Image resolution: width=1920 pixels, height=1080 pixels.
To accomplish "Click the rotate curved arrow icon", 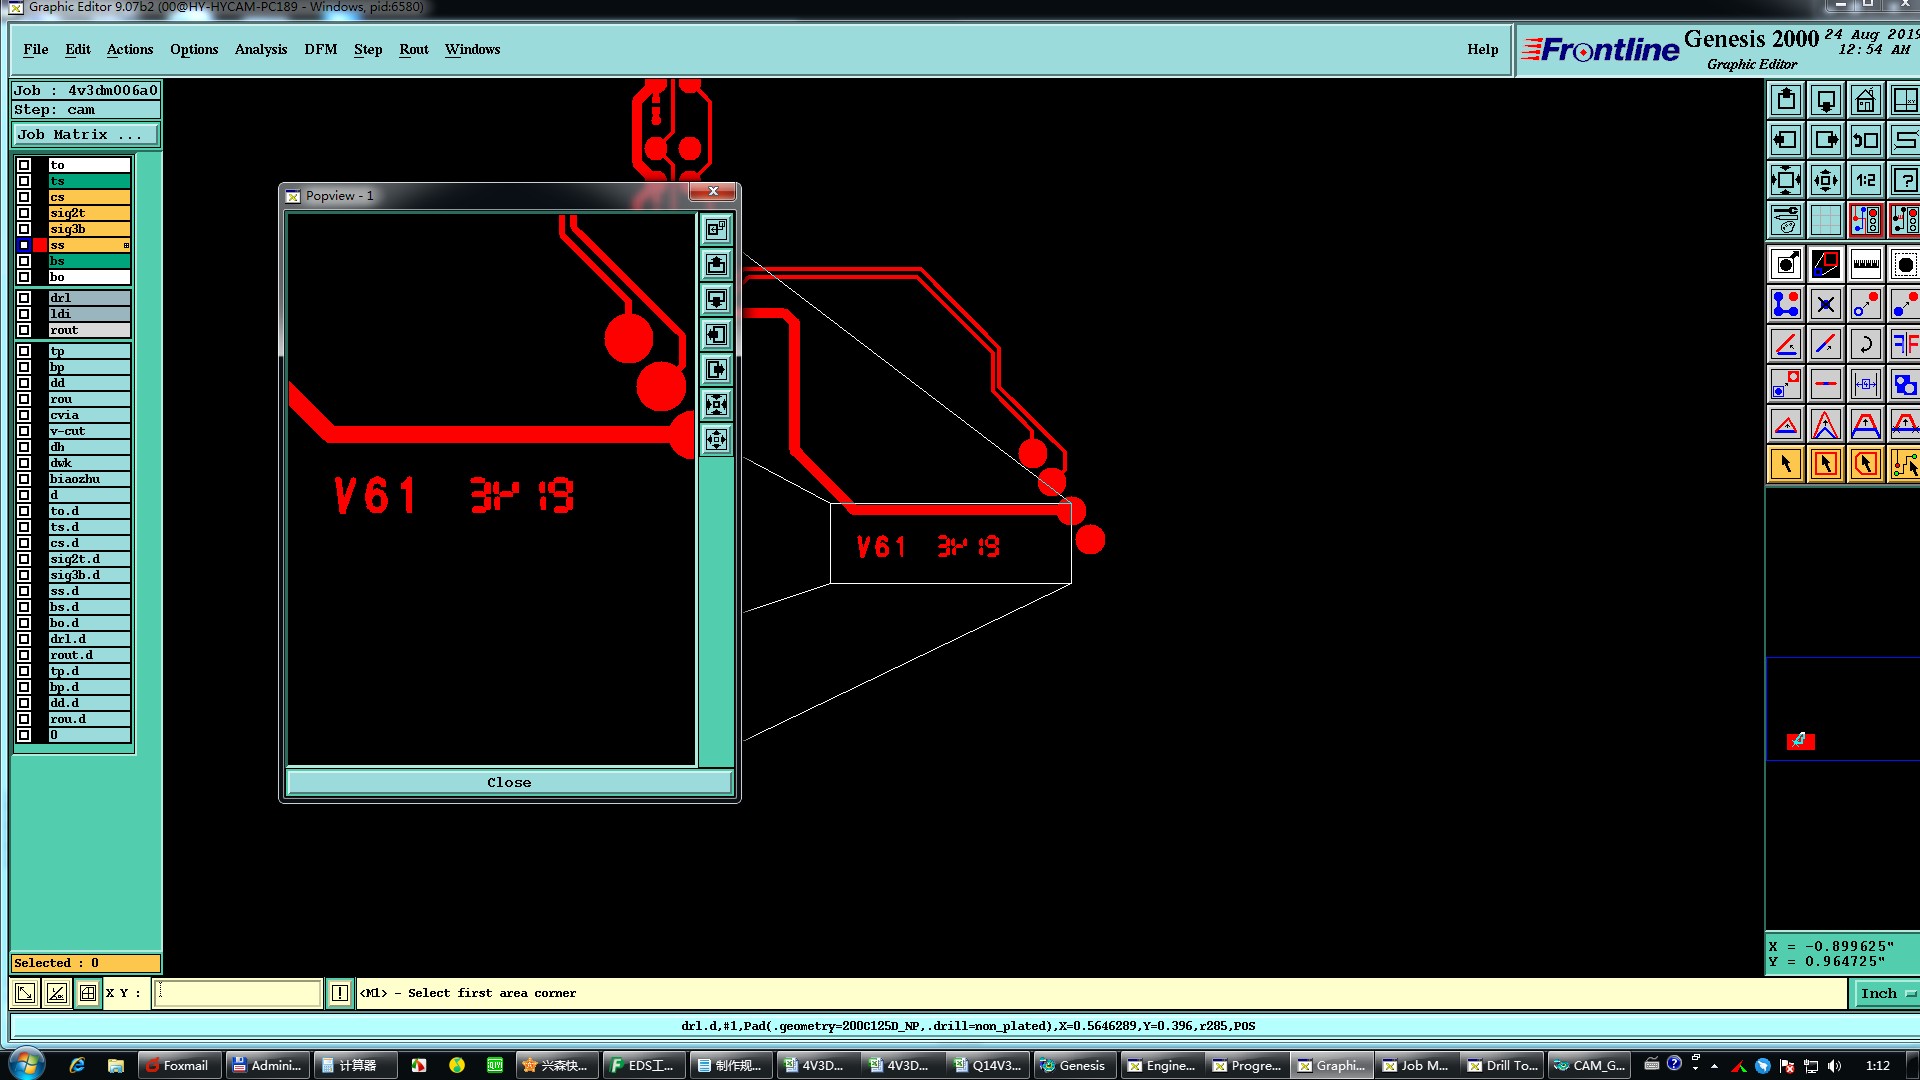I will (x=1866, y=344).
